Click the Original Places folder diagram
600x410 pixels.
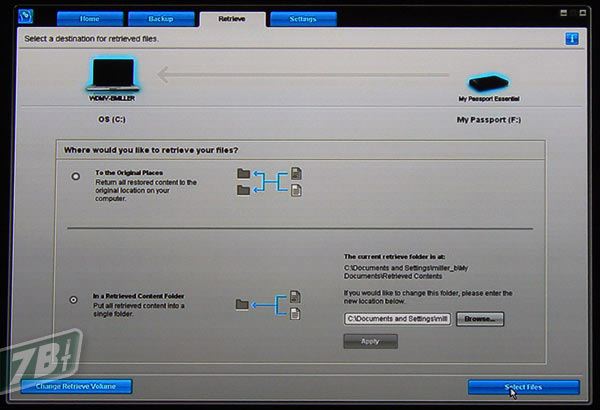(269, 182)
